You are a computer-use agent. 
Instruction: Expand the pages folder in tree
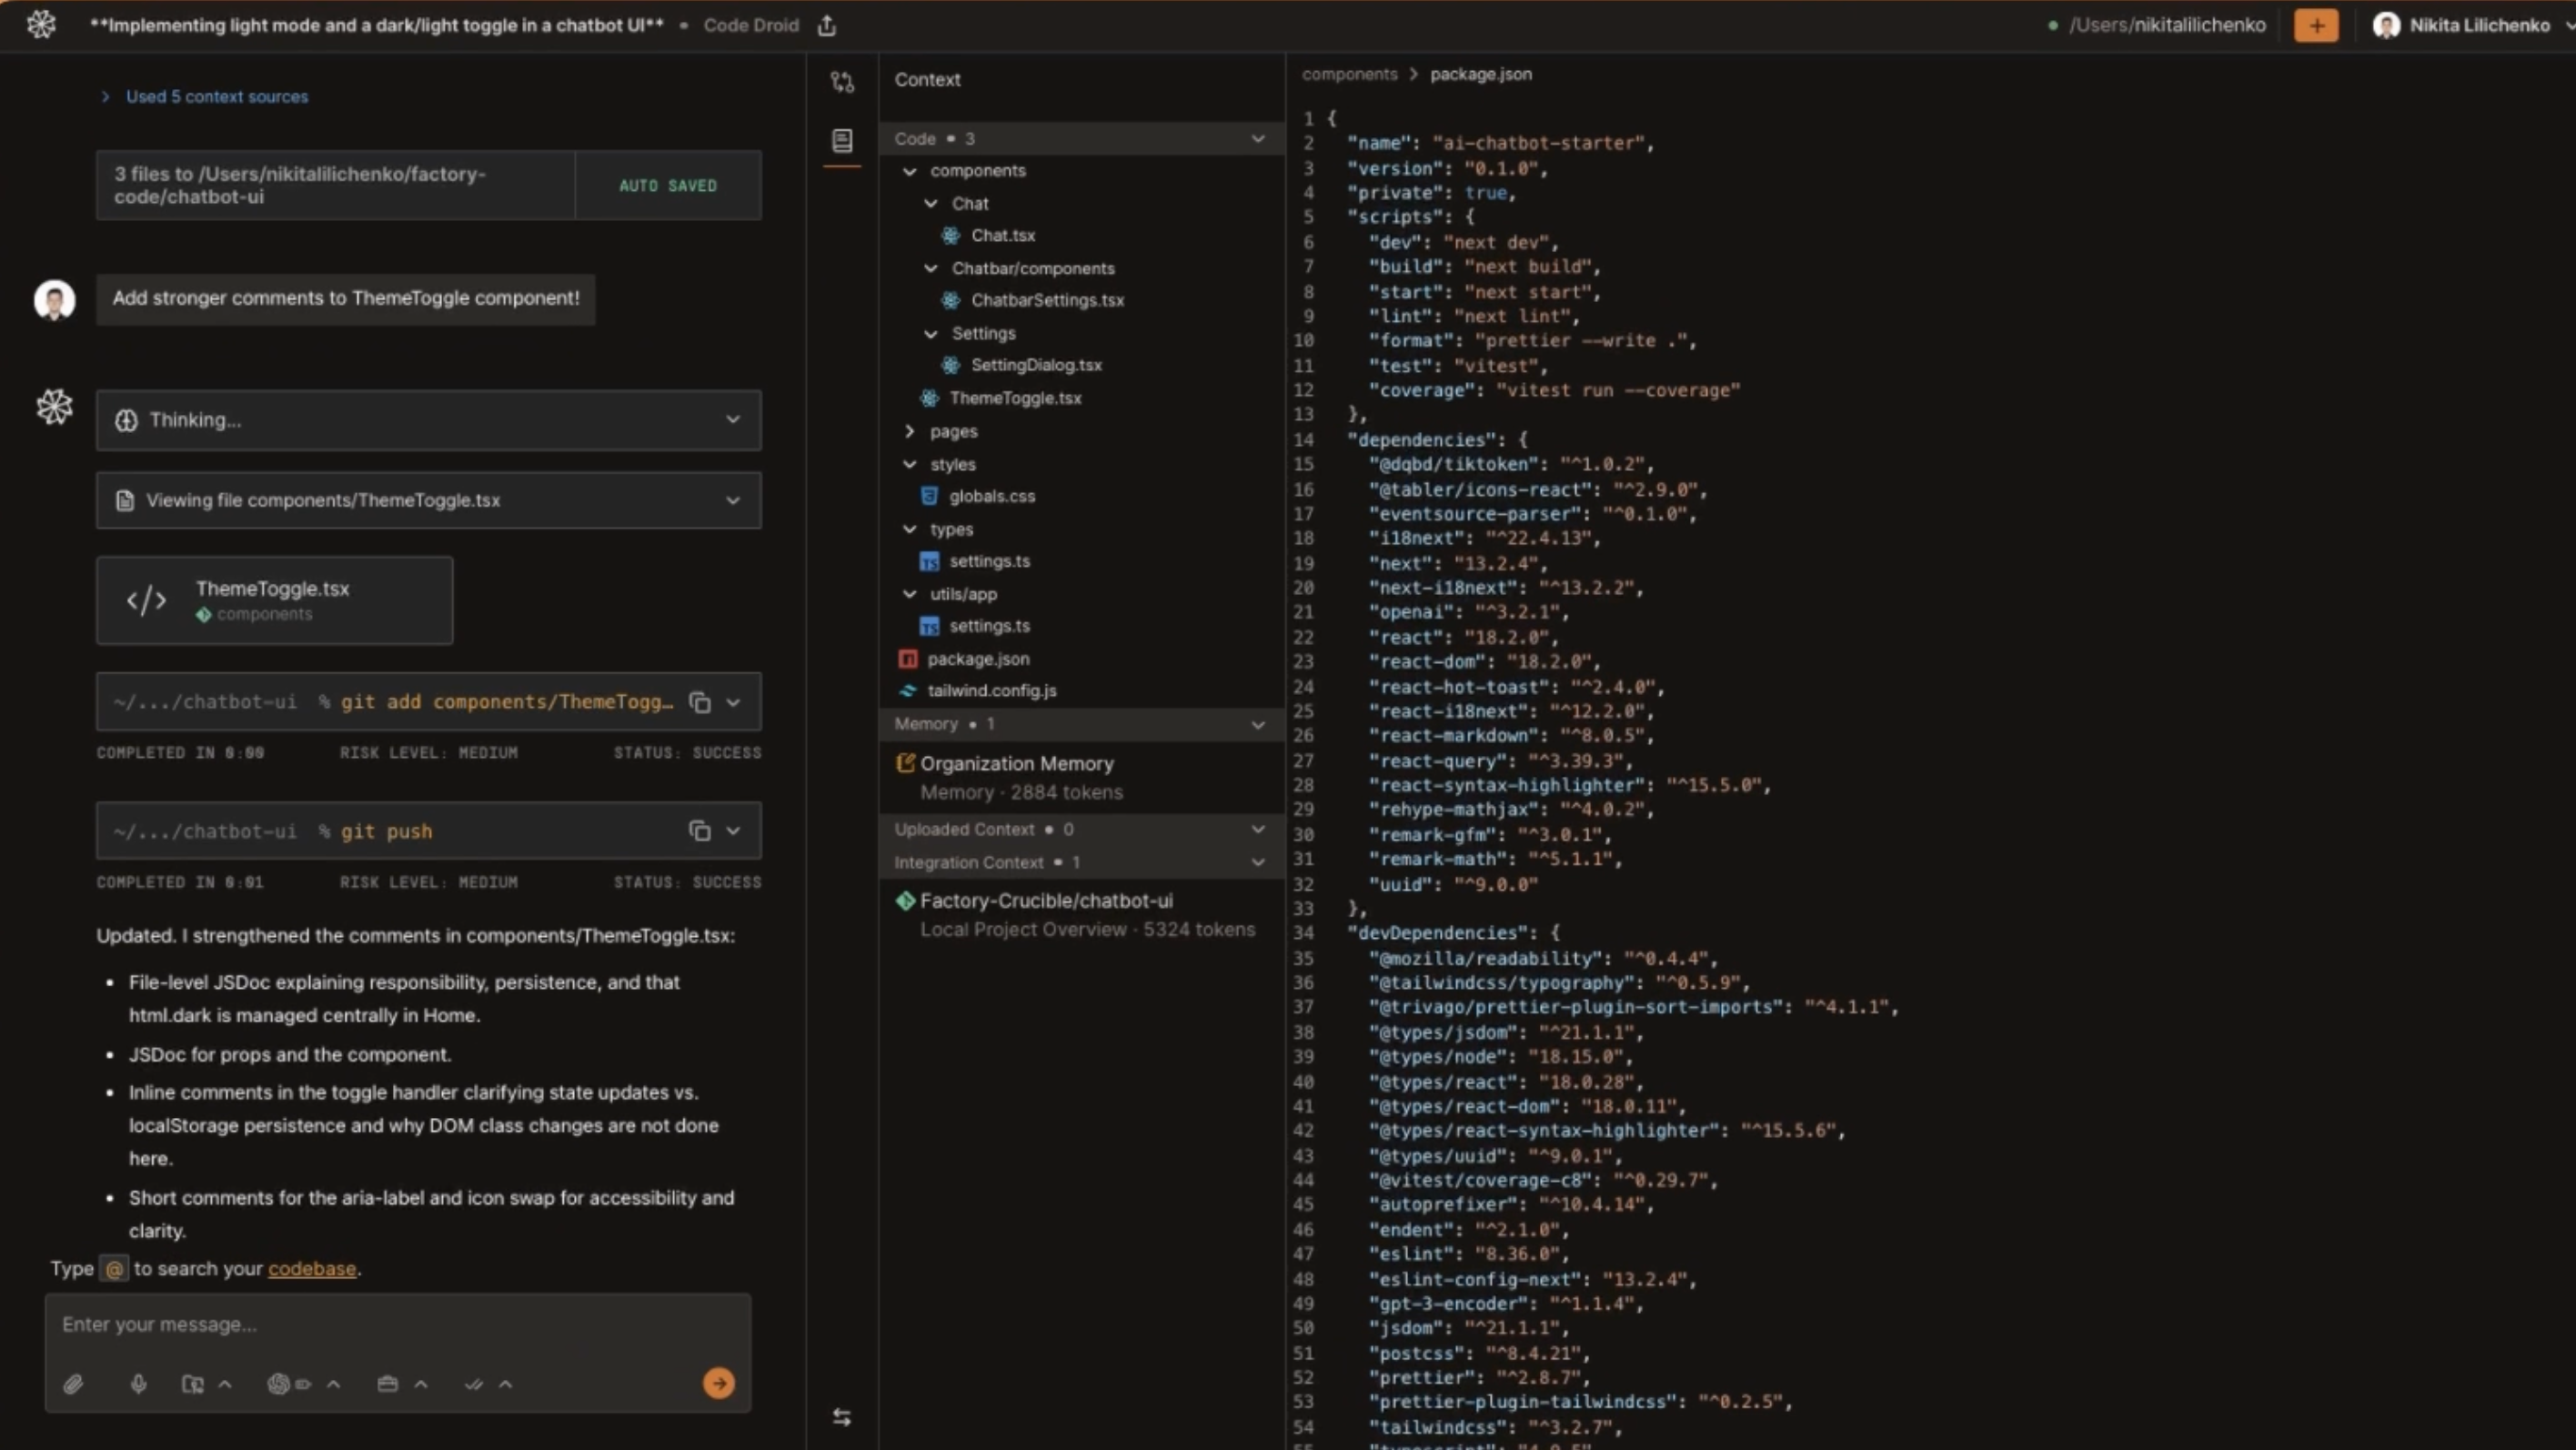(x=909, y=431)
